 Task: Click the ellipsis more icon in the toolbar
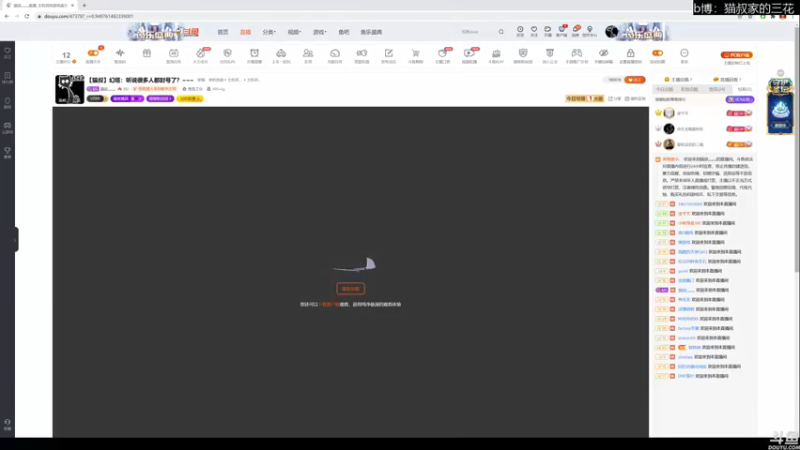pos(684,53)
